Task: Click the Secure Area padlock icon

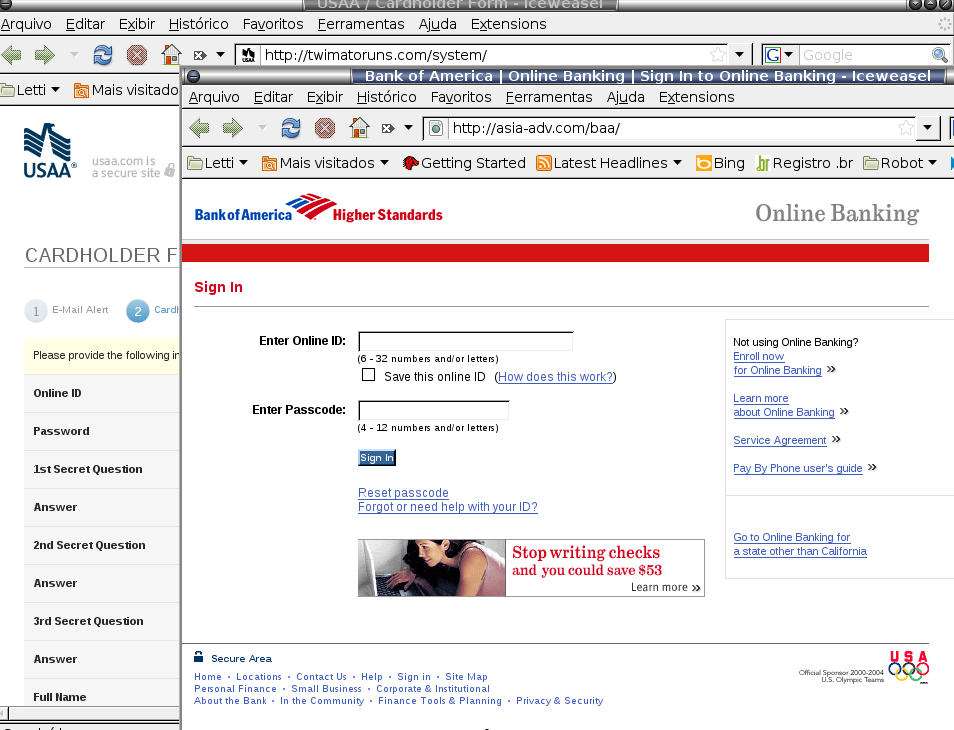Action: coord(198,657)
